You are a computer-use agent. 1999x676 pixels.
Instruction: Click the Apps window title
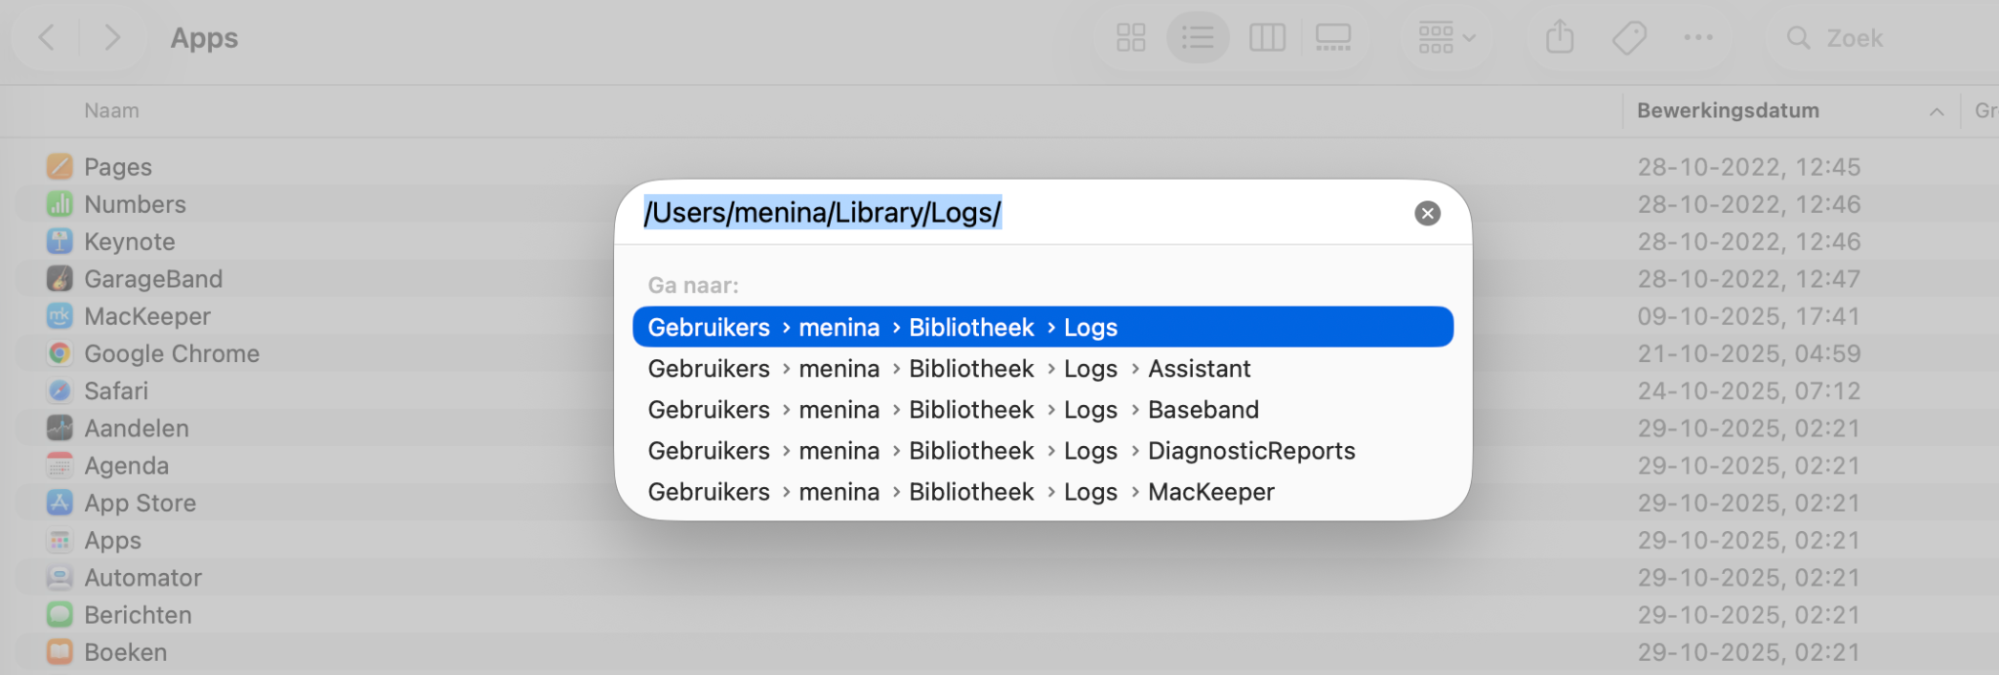pos(204,38)
